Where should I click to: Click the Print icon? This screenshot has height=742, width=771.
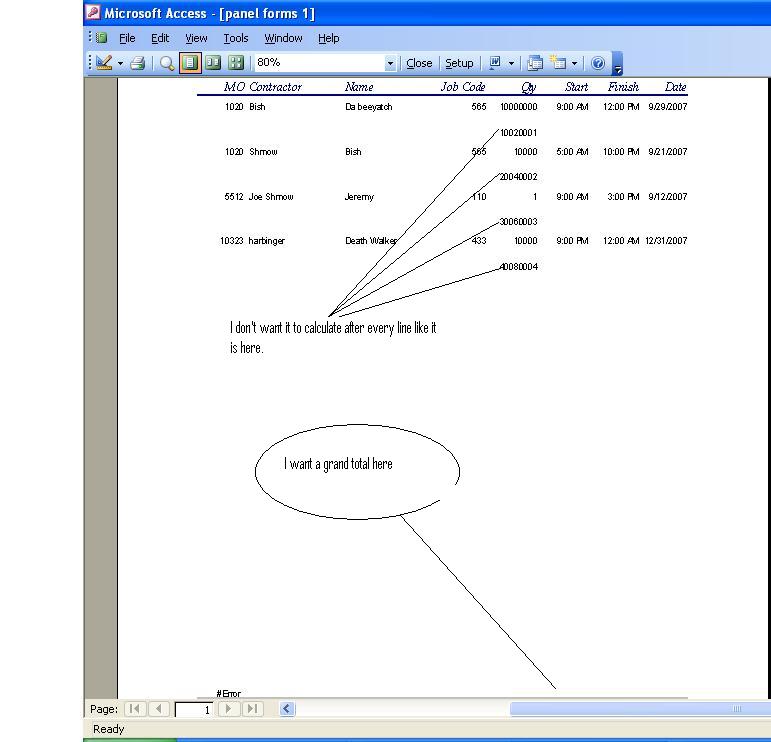(x=138, y=62)
